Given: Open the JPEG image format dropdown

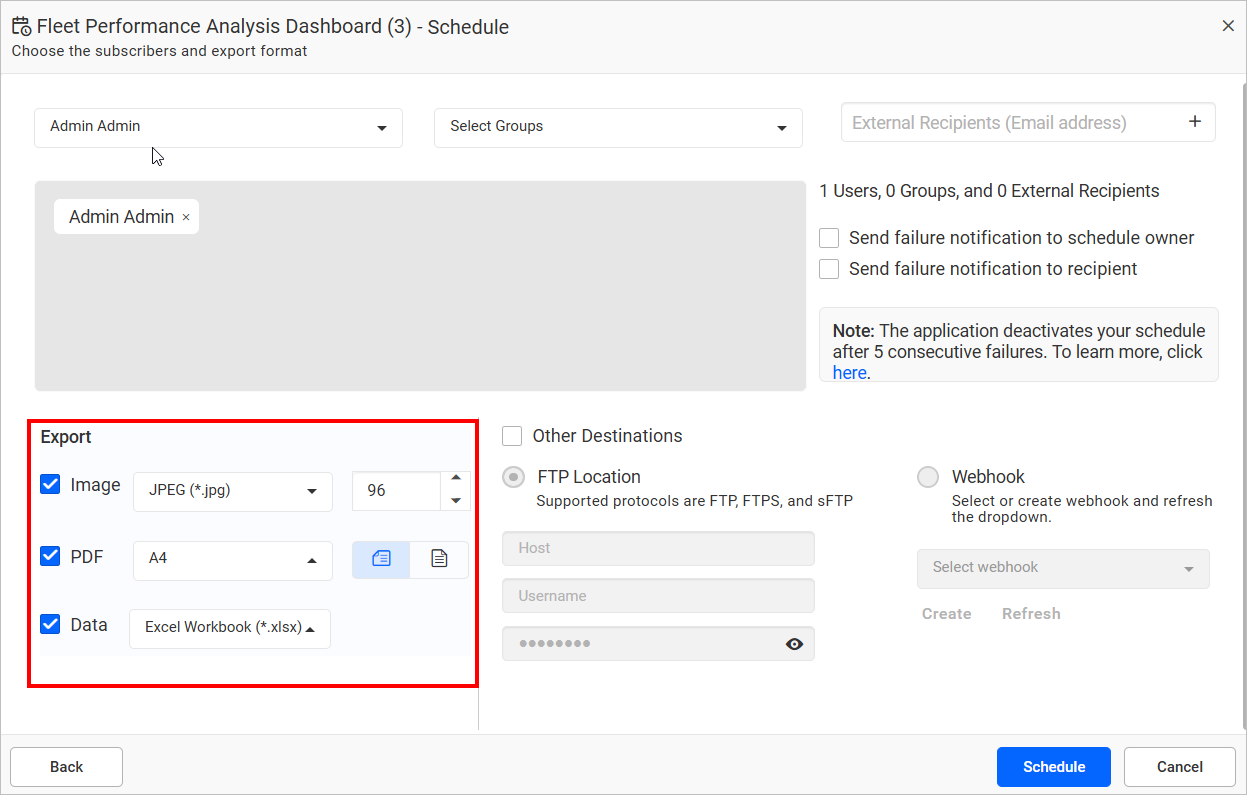Looking at the screenshot, I should pyautogui.click(x=232, y=491).
